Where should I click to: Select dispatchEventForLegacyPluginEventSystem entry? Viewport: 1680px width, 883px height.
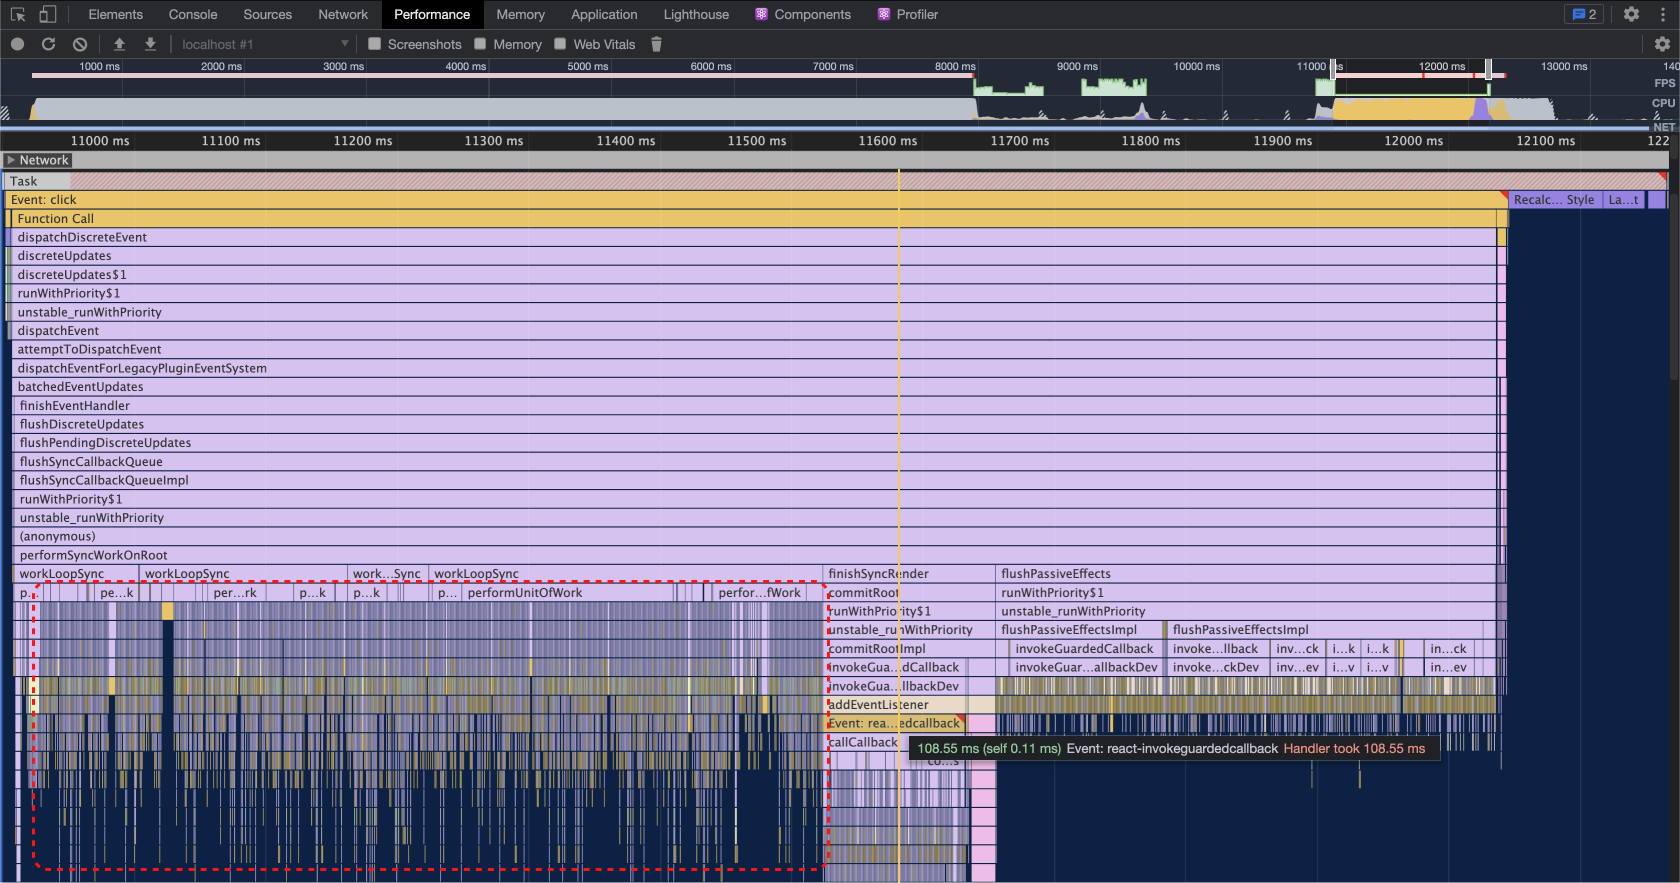click(753, 368)
